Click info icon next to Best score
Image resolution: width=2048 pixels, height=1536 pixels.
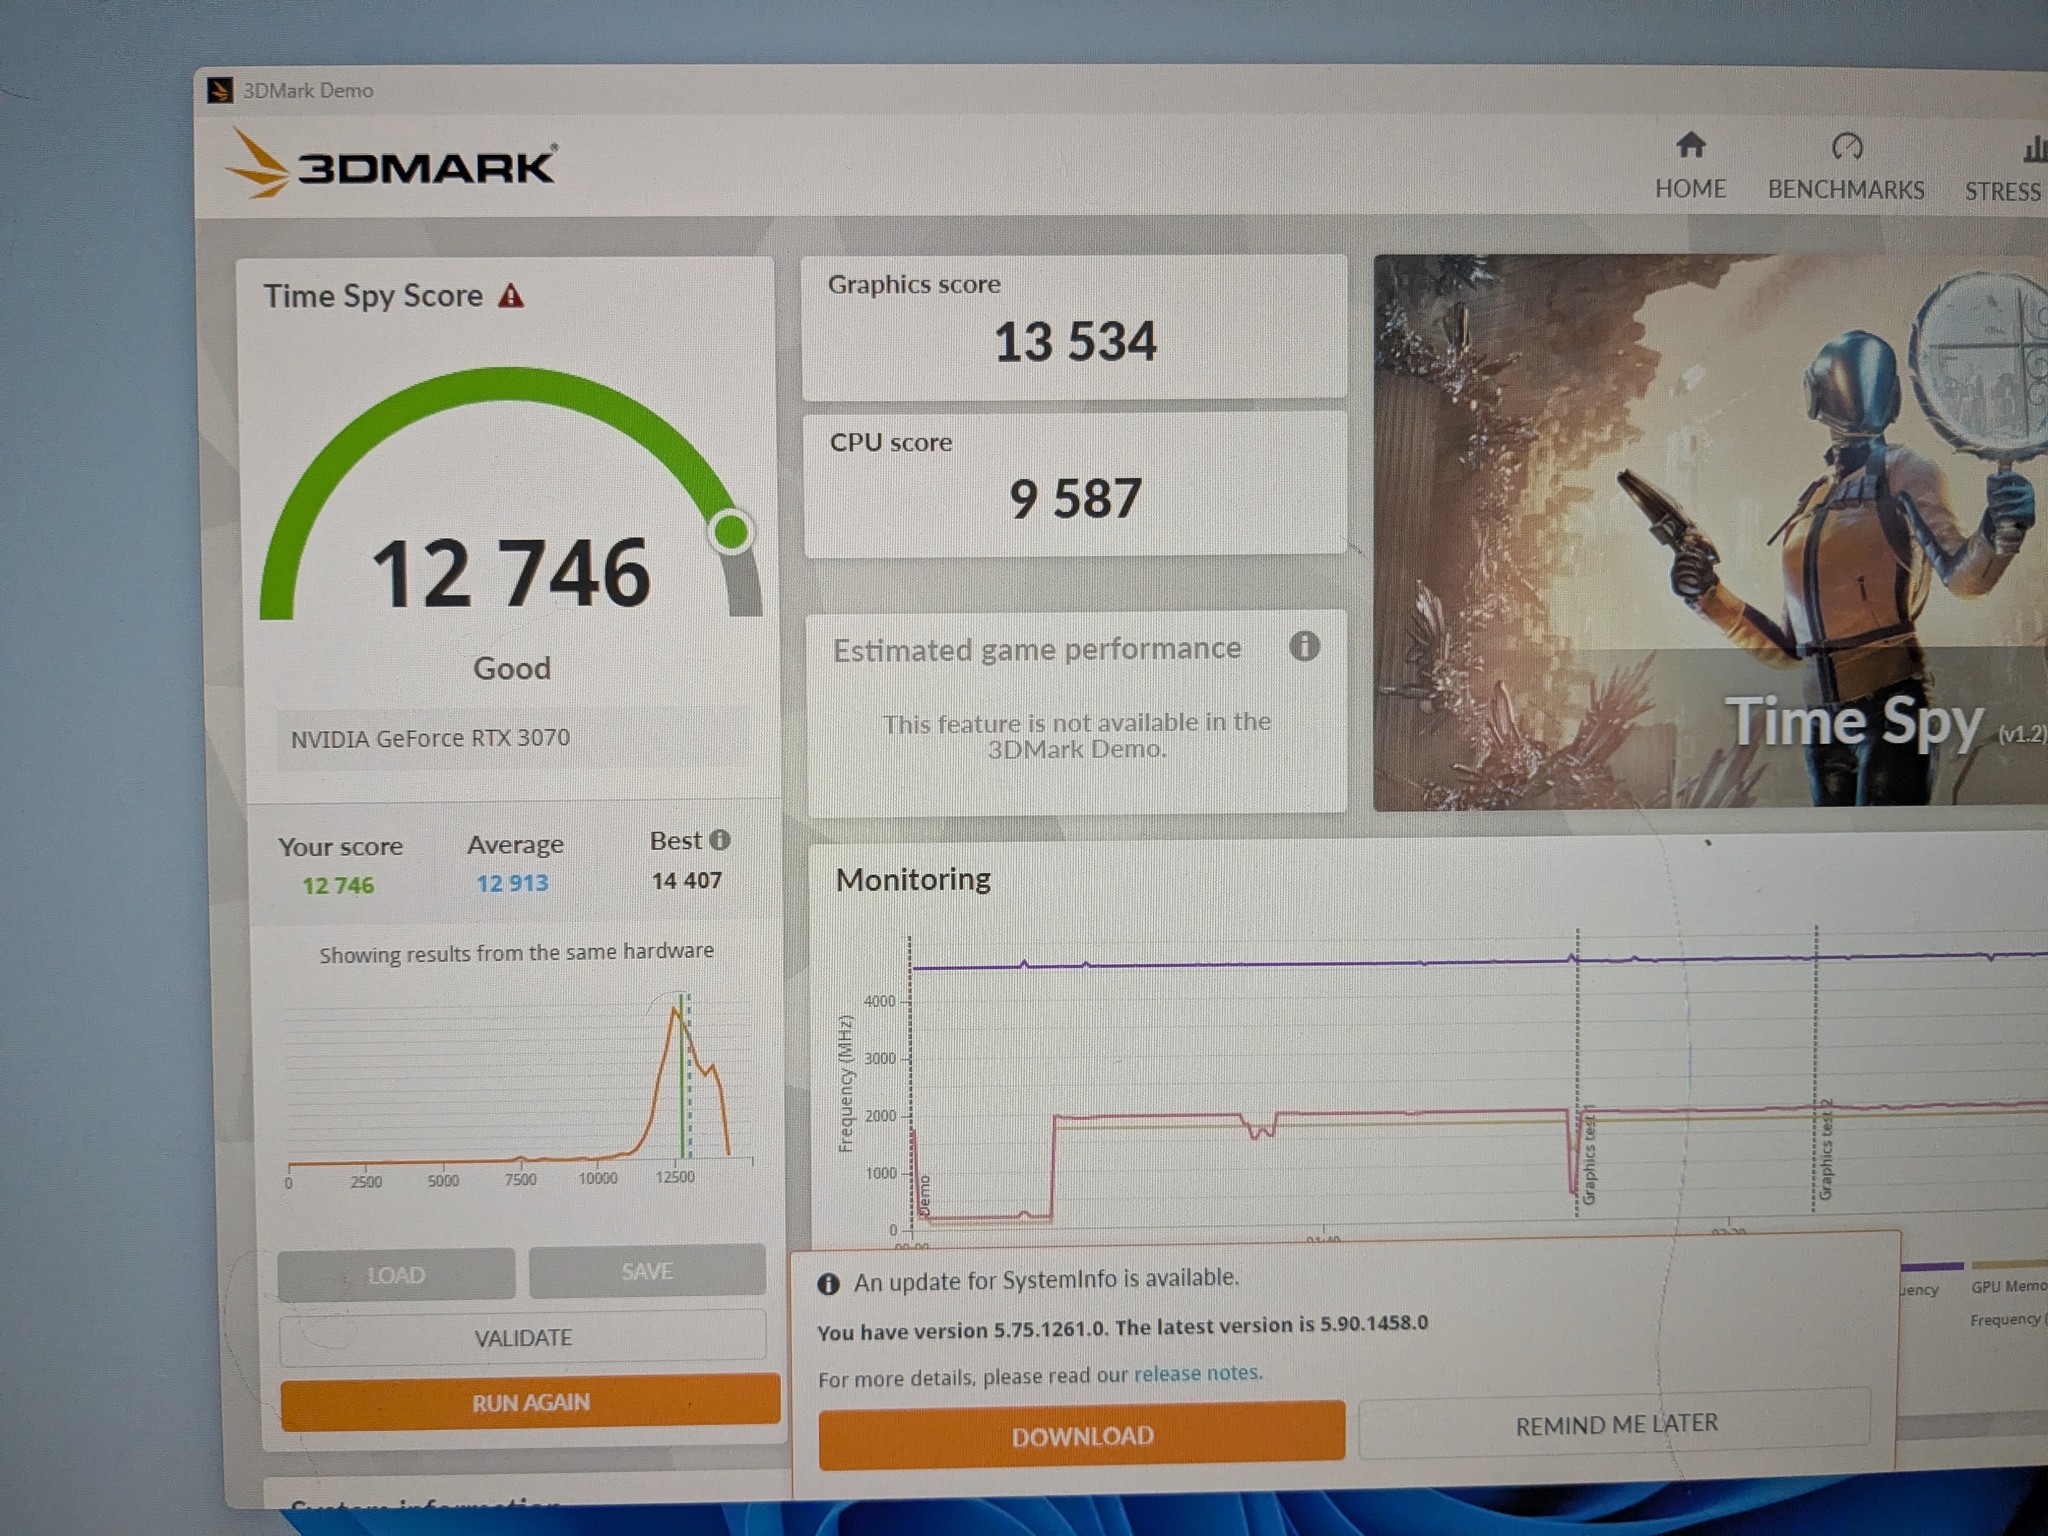(x=720, y=840)
